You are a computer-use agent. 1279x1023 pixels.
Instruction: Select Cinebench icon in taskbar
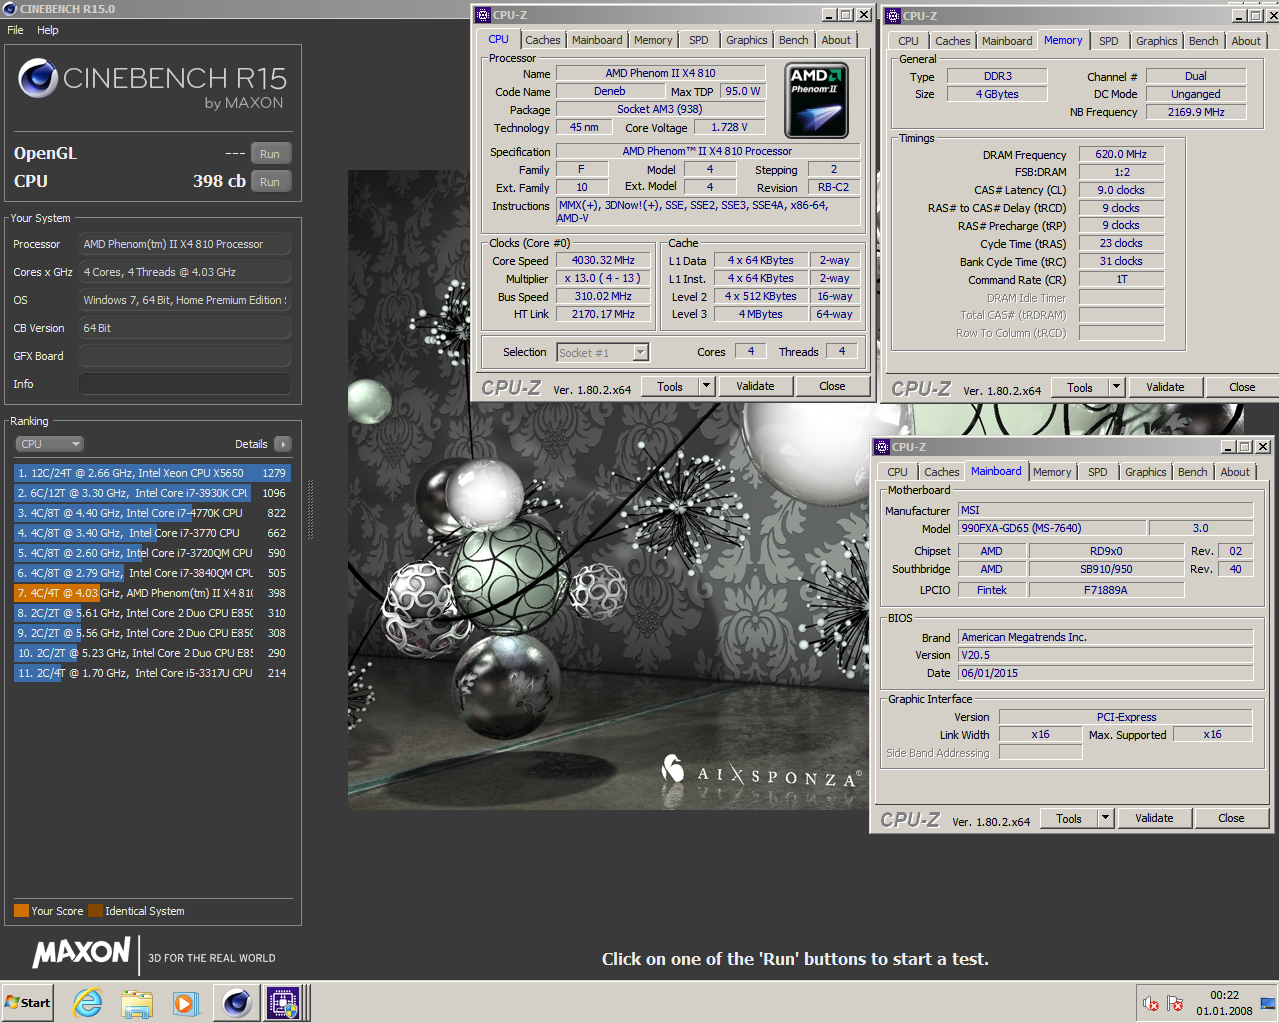[x=237, y=1002]
